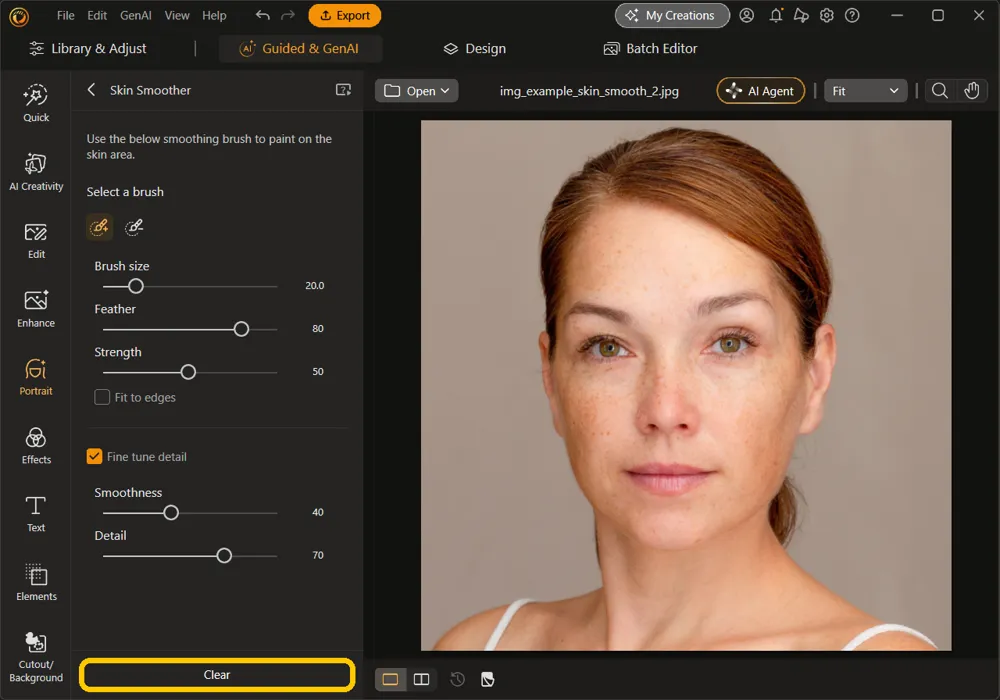Viewport: 1000px width, 700px height.
Task: Click the Detail value 70
Action: point(318,555)
